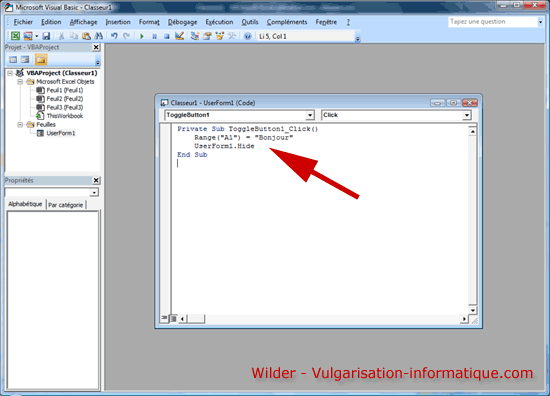Click the code window's vertical scroll down arrow
Screen dimensions: 550x396
click(472, 310)
